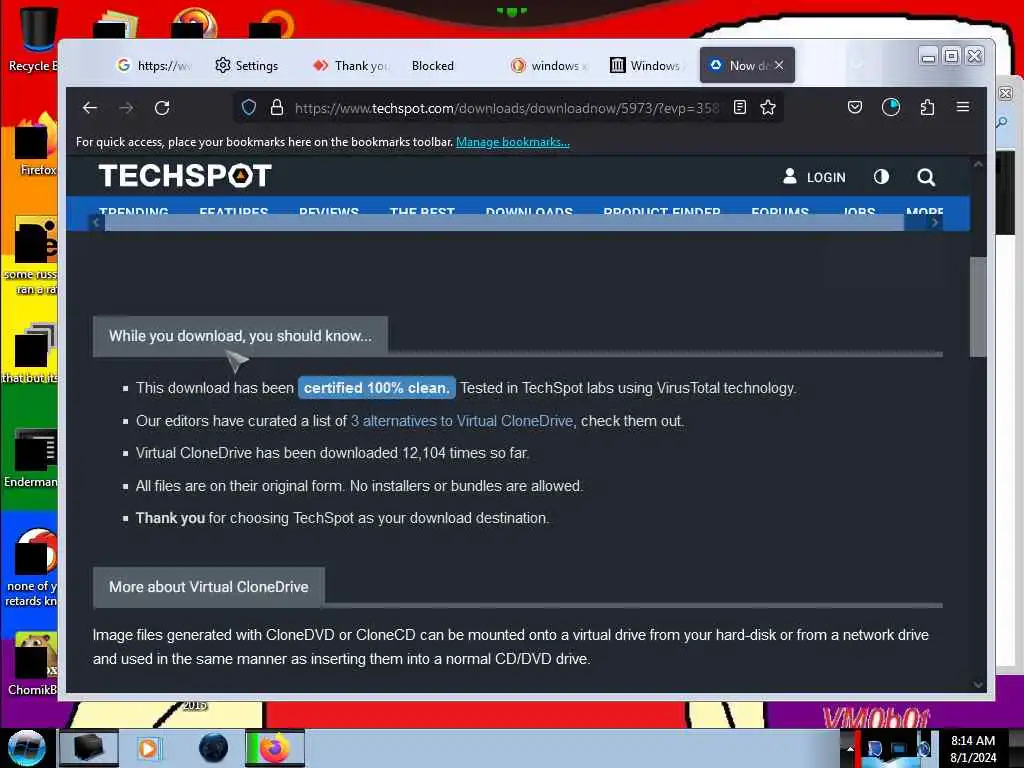This screenshot has width=1024, height=768.
Task: Click the LOGIN user link
Action: tap(814, 176)
